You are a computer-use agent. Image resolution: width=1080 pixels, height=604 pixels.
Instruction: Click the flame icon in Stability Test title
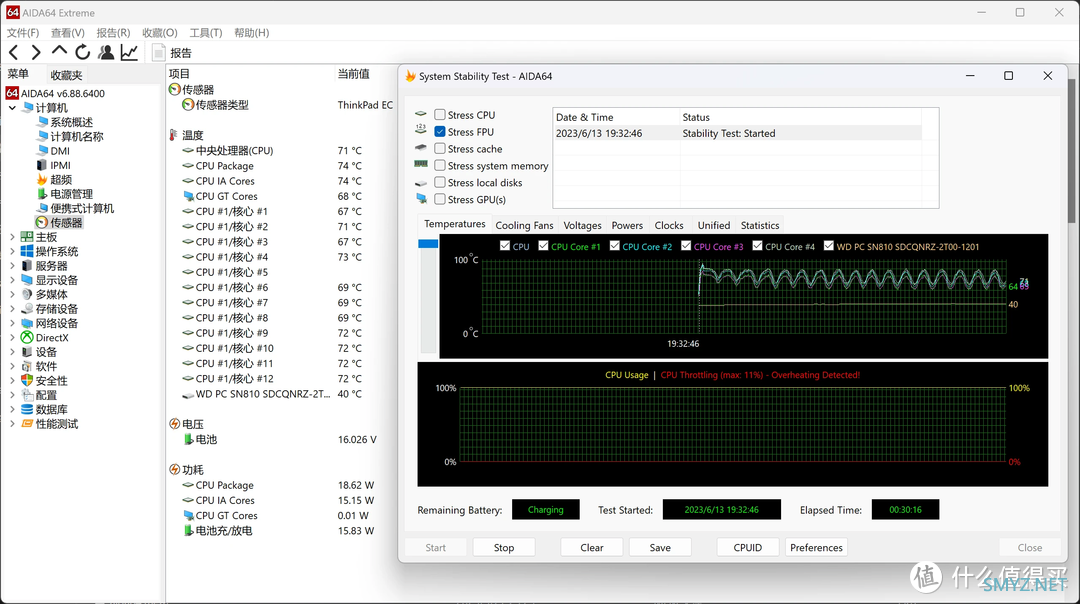click(411, 76)
